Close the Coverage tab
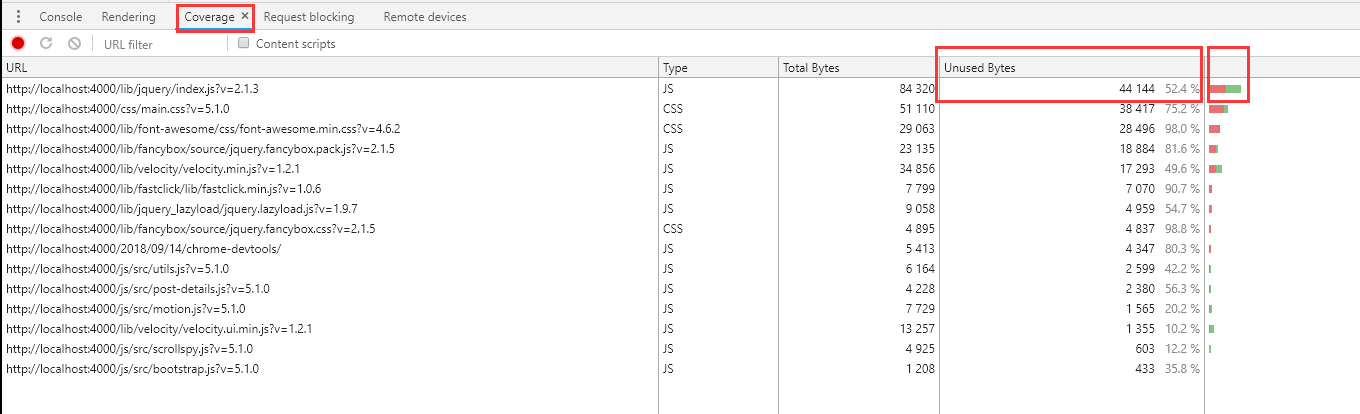 tap(245, 17)
